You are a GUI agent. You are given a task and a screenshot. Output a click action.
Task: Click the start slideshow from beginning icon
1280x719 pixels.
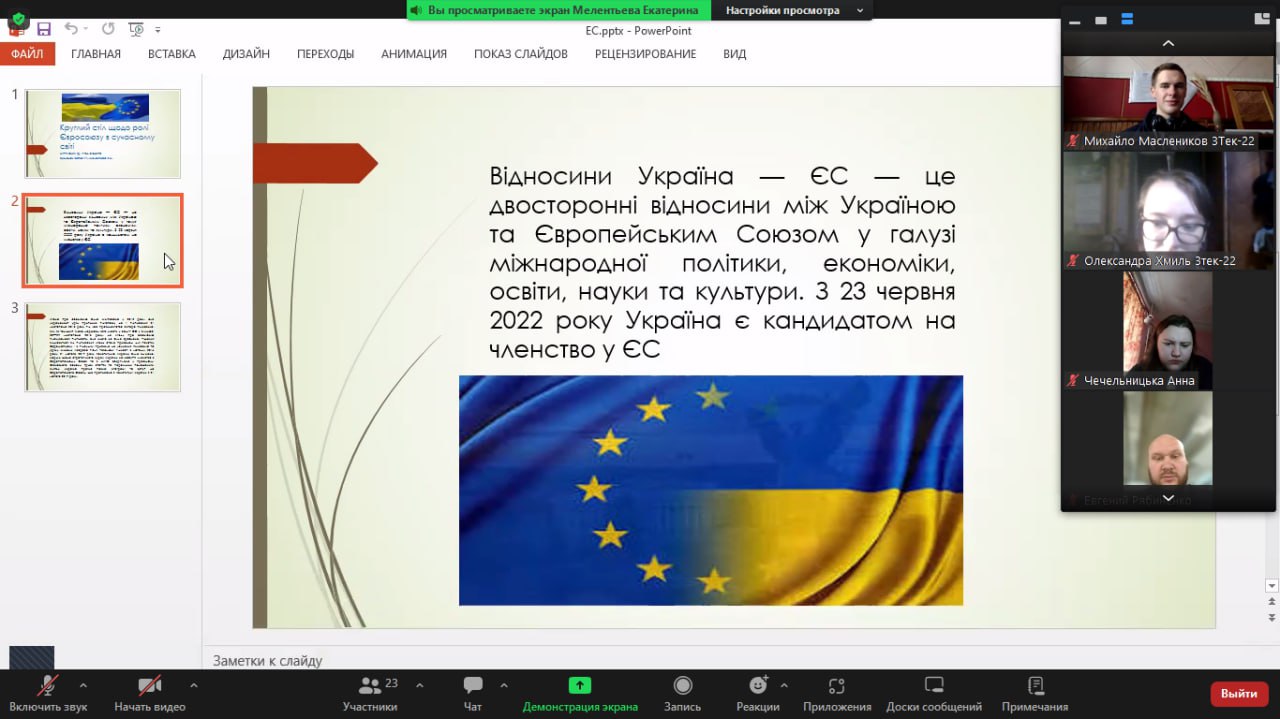click(x=137, y=30)
